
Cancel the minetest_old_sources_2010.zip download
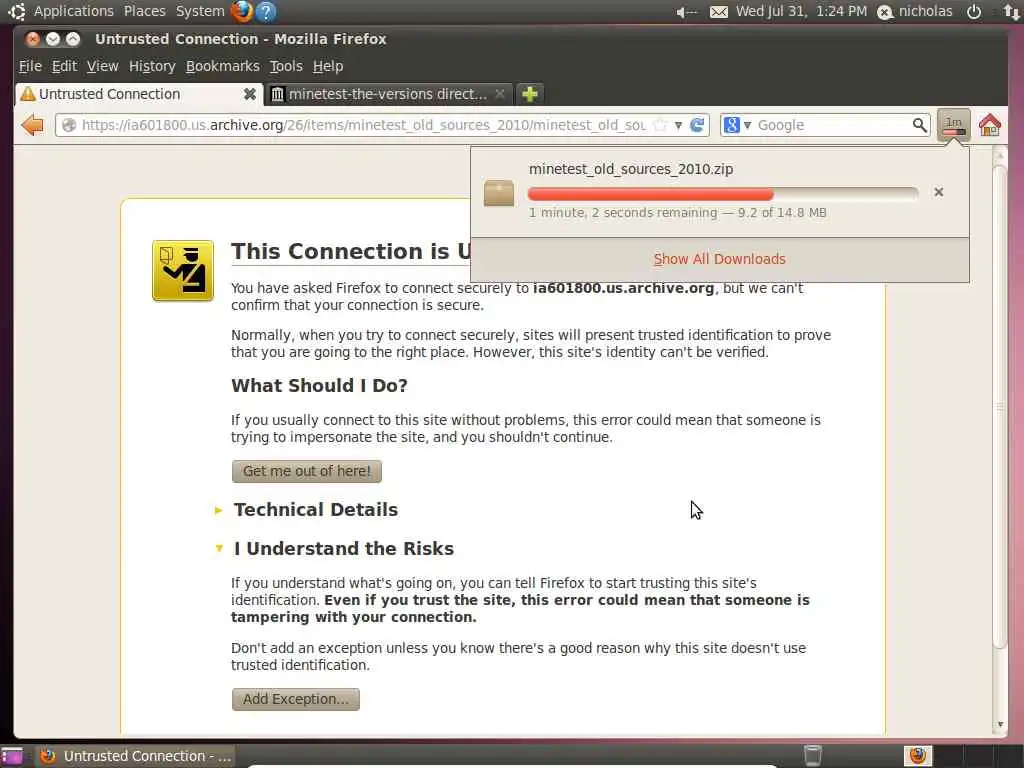(x=938, y=192)
